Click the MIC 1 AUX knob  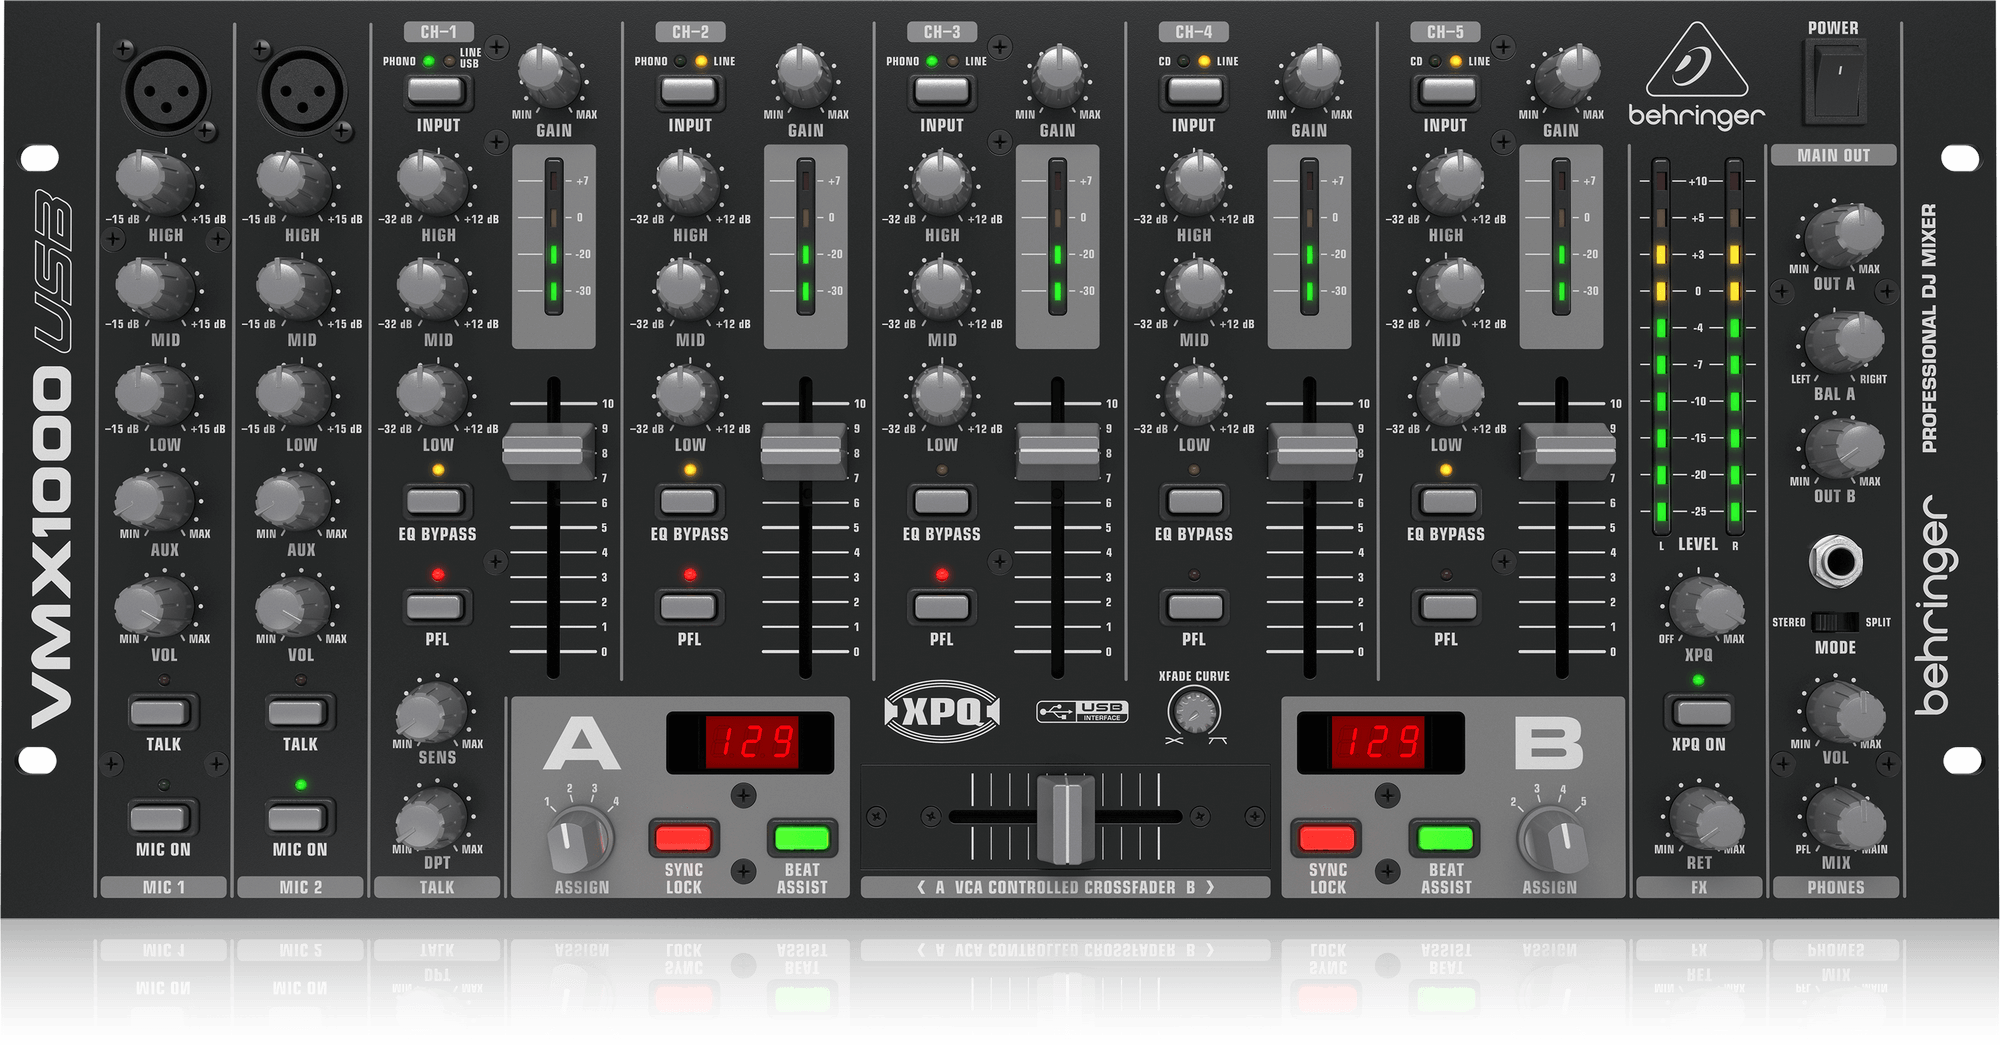[155, 501]
